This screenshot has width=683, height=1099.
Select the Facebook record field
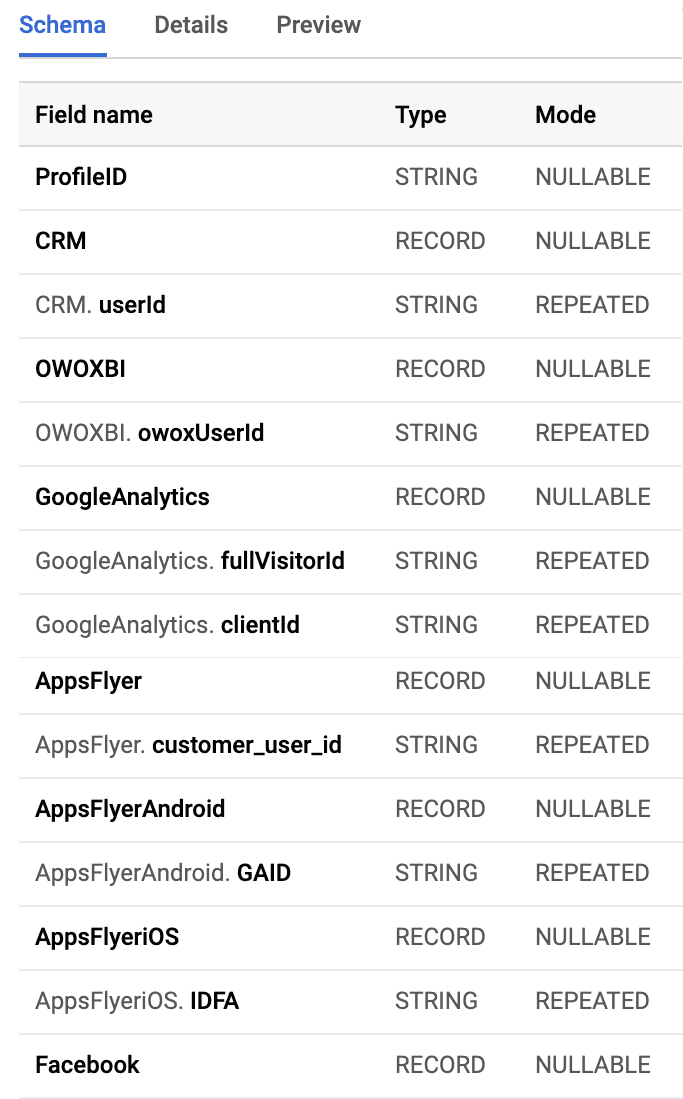pyautogui.click(x=87, y=1065)
